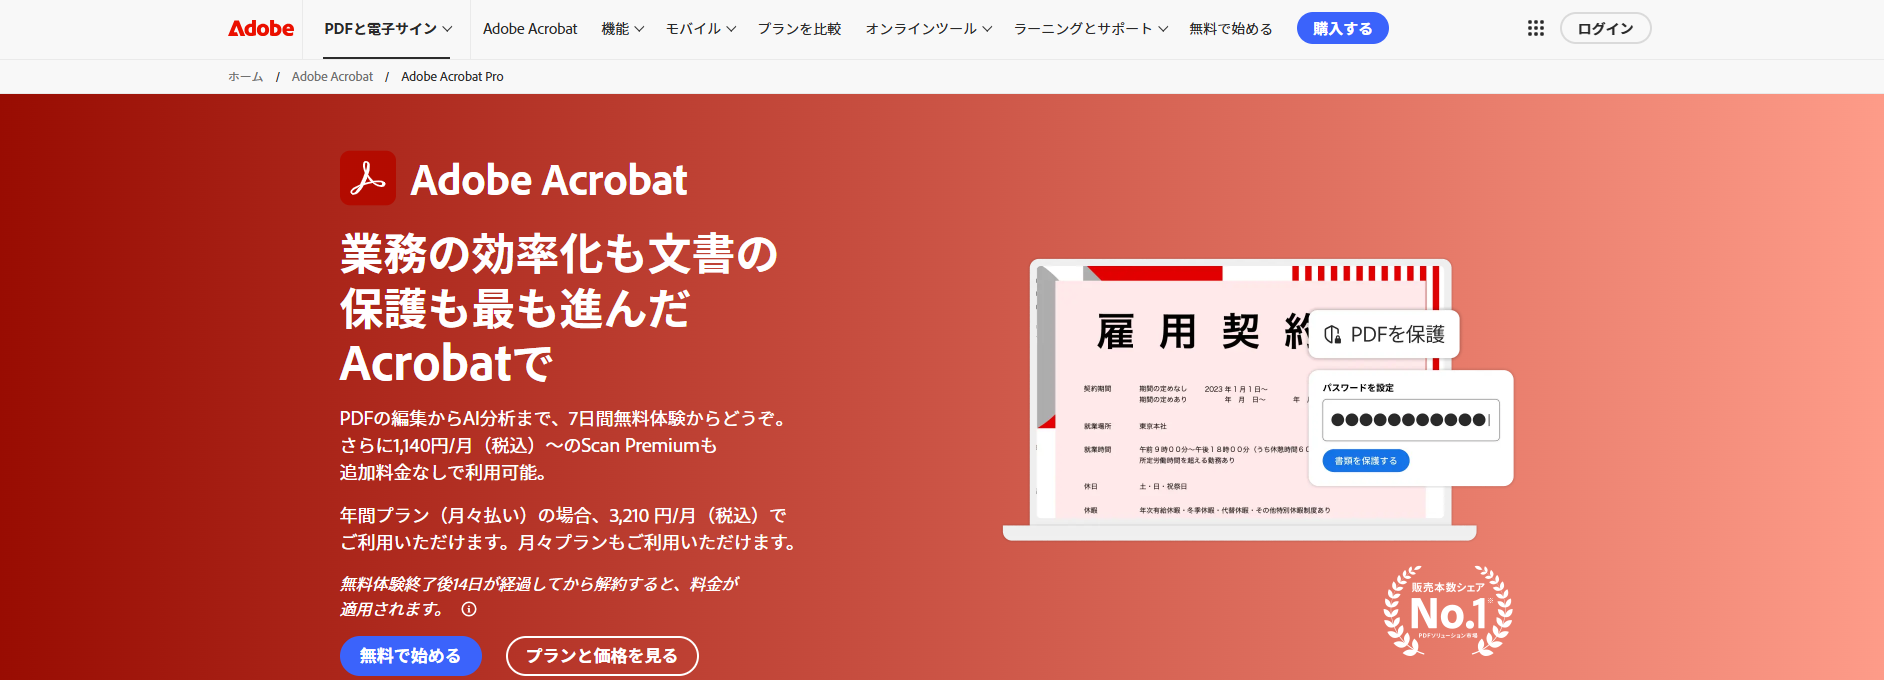This screenshot has width=1884, height=680.
Task: Open the プランを比較 nav item
Action: (799, 28)
